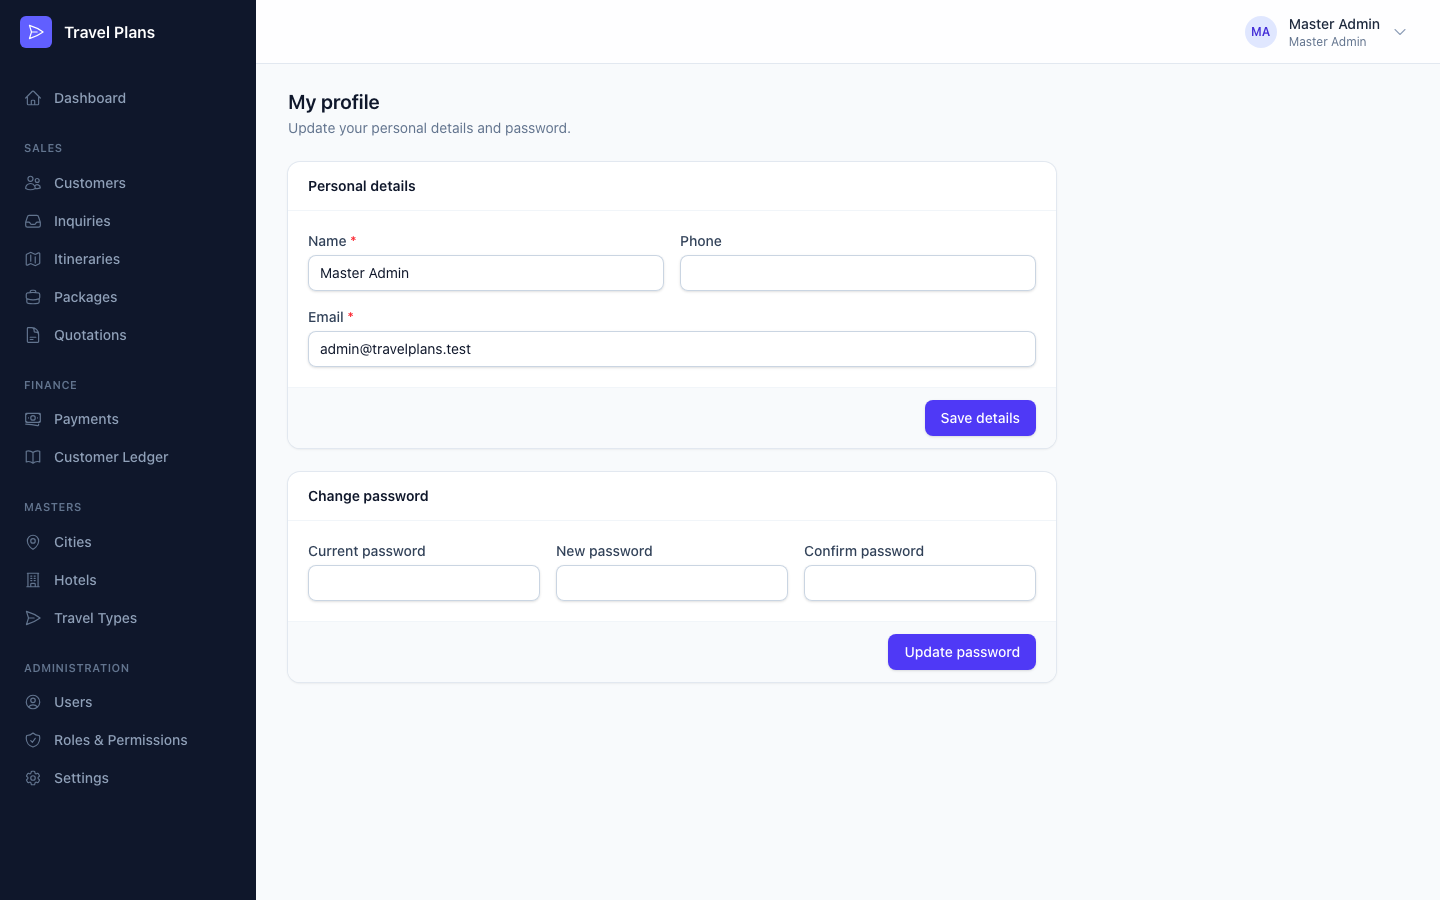1440x900 pixels.
Task: Open the Dashboard home icon
Action: click(x=33, y=98)
